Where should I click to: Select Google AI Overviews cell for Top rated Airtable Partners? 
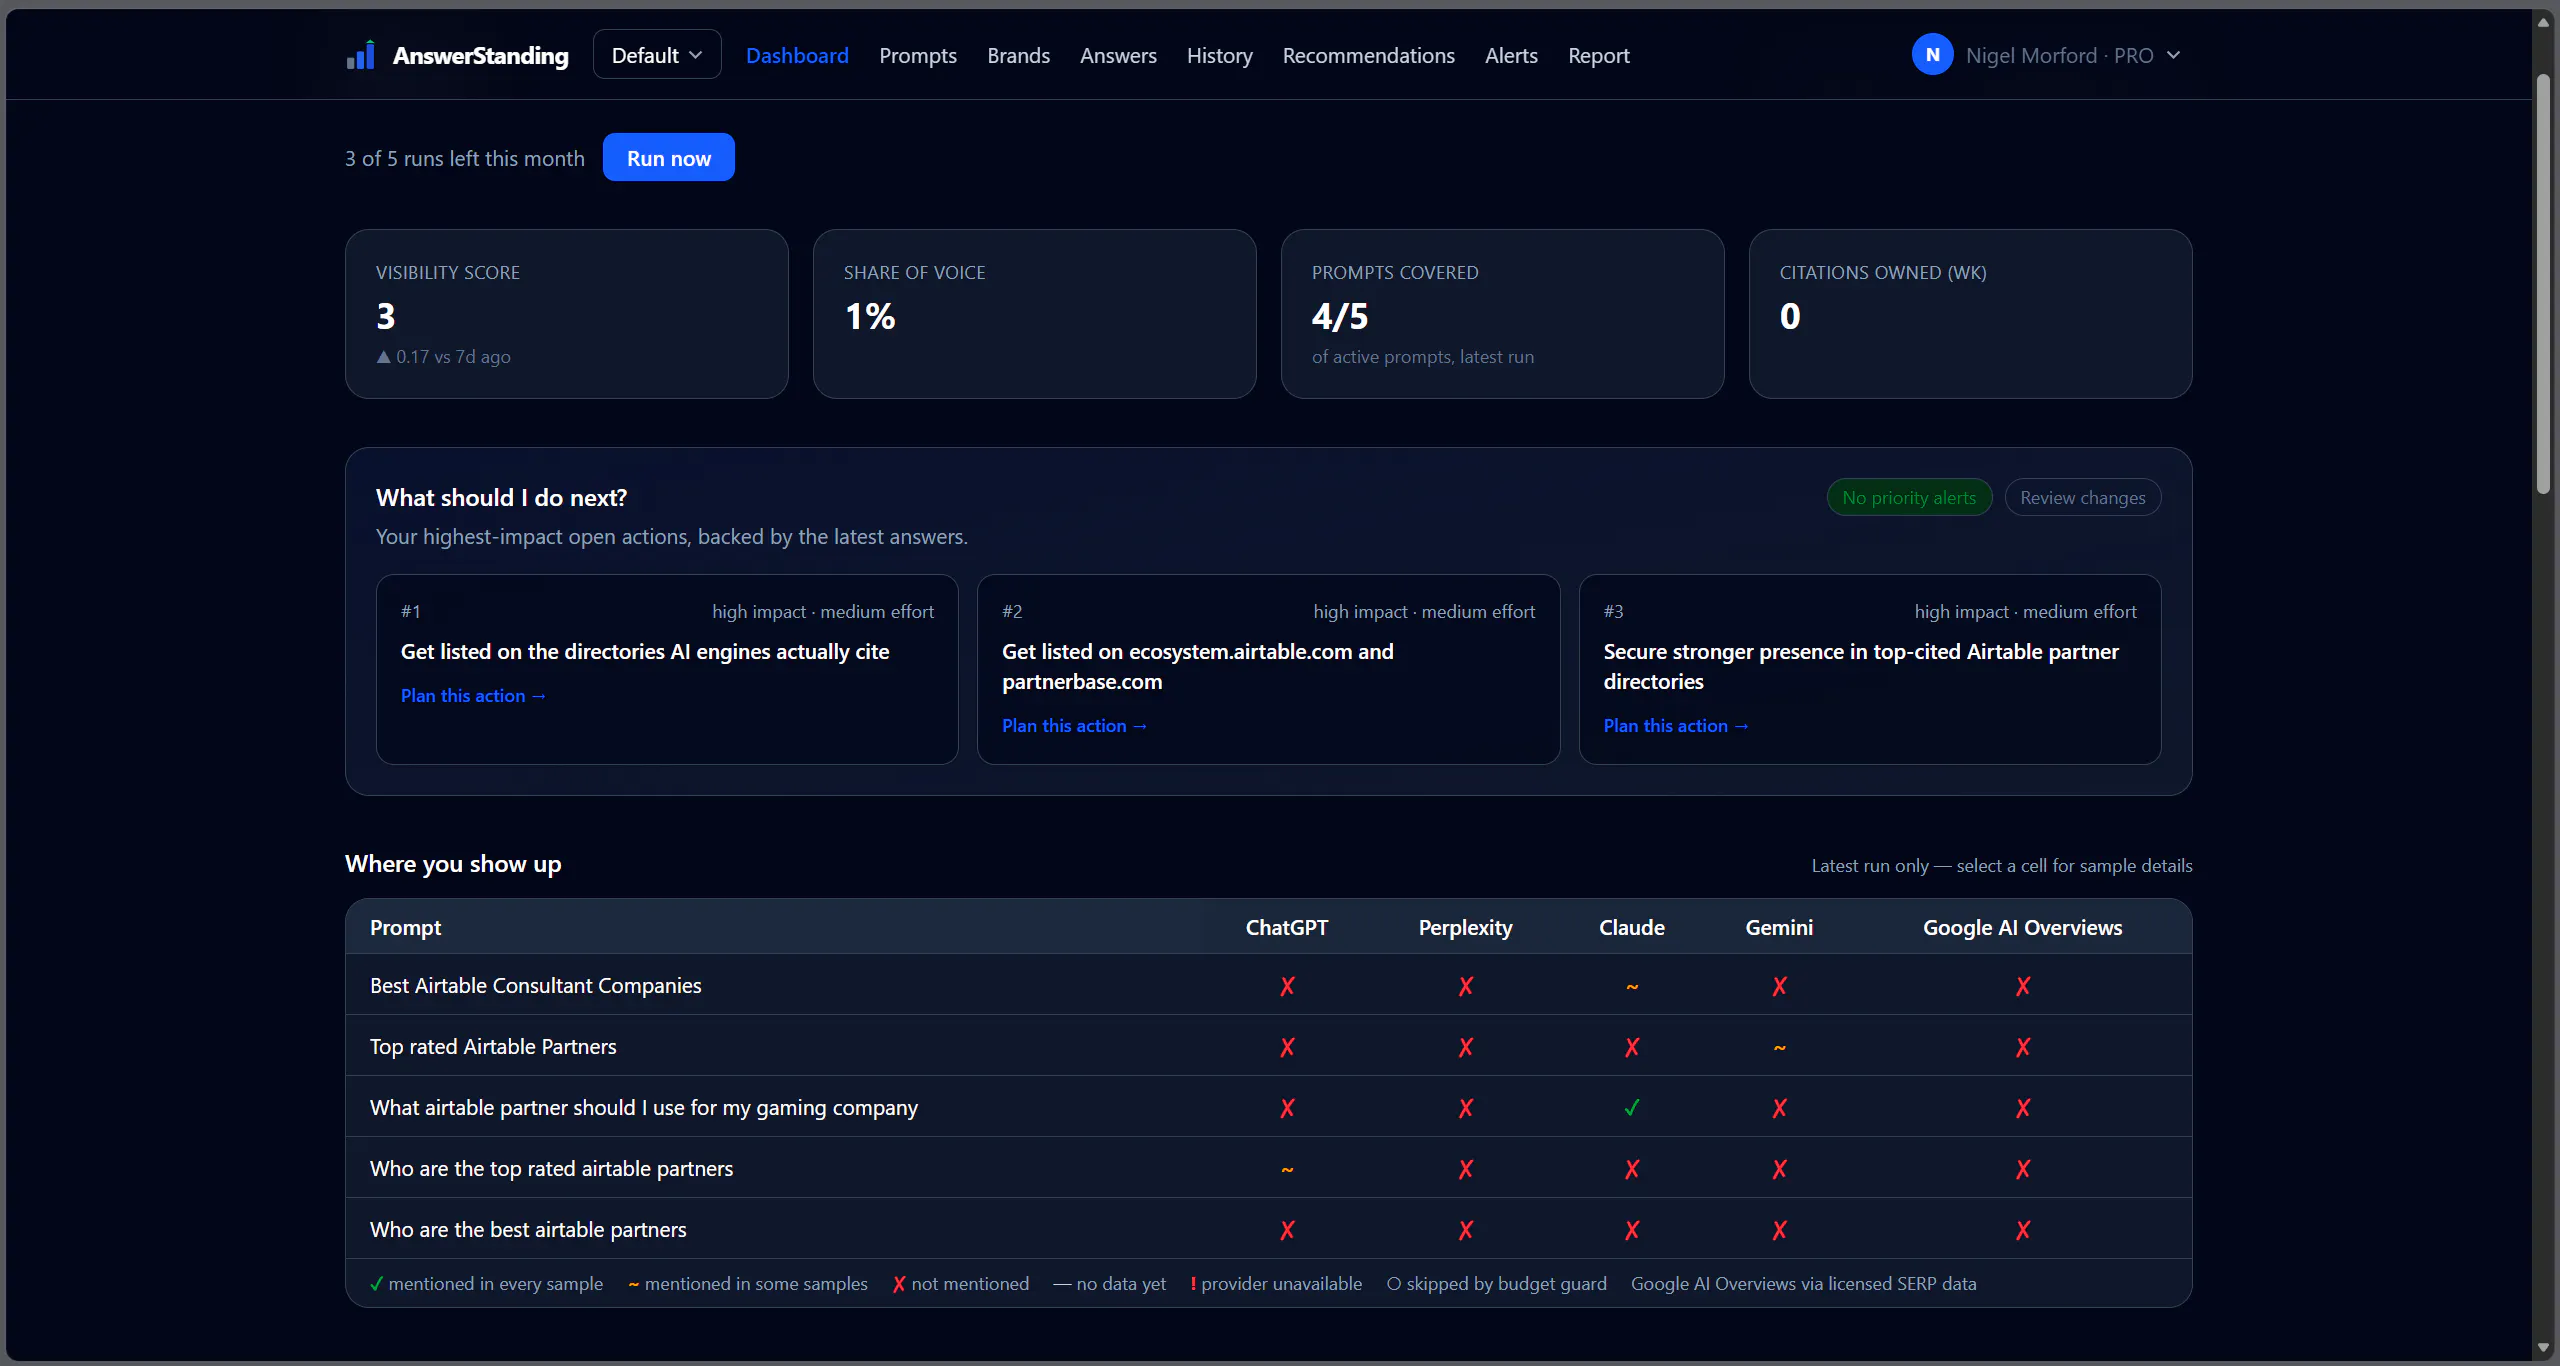(x=2022, y=1047)
